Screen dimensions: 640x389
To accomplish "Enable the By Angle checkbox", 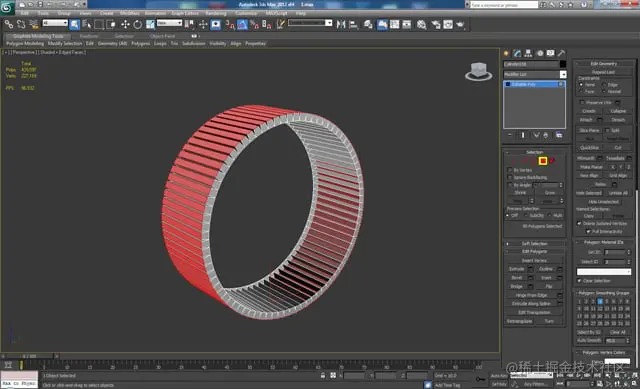I will click(510, 185).
